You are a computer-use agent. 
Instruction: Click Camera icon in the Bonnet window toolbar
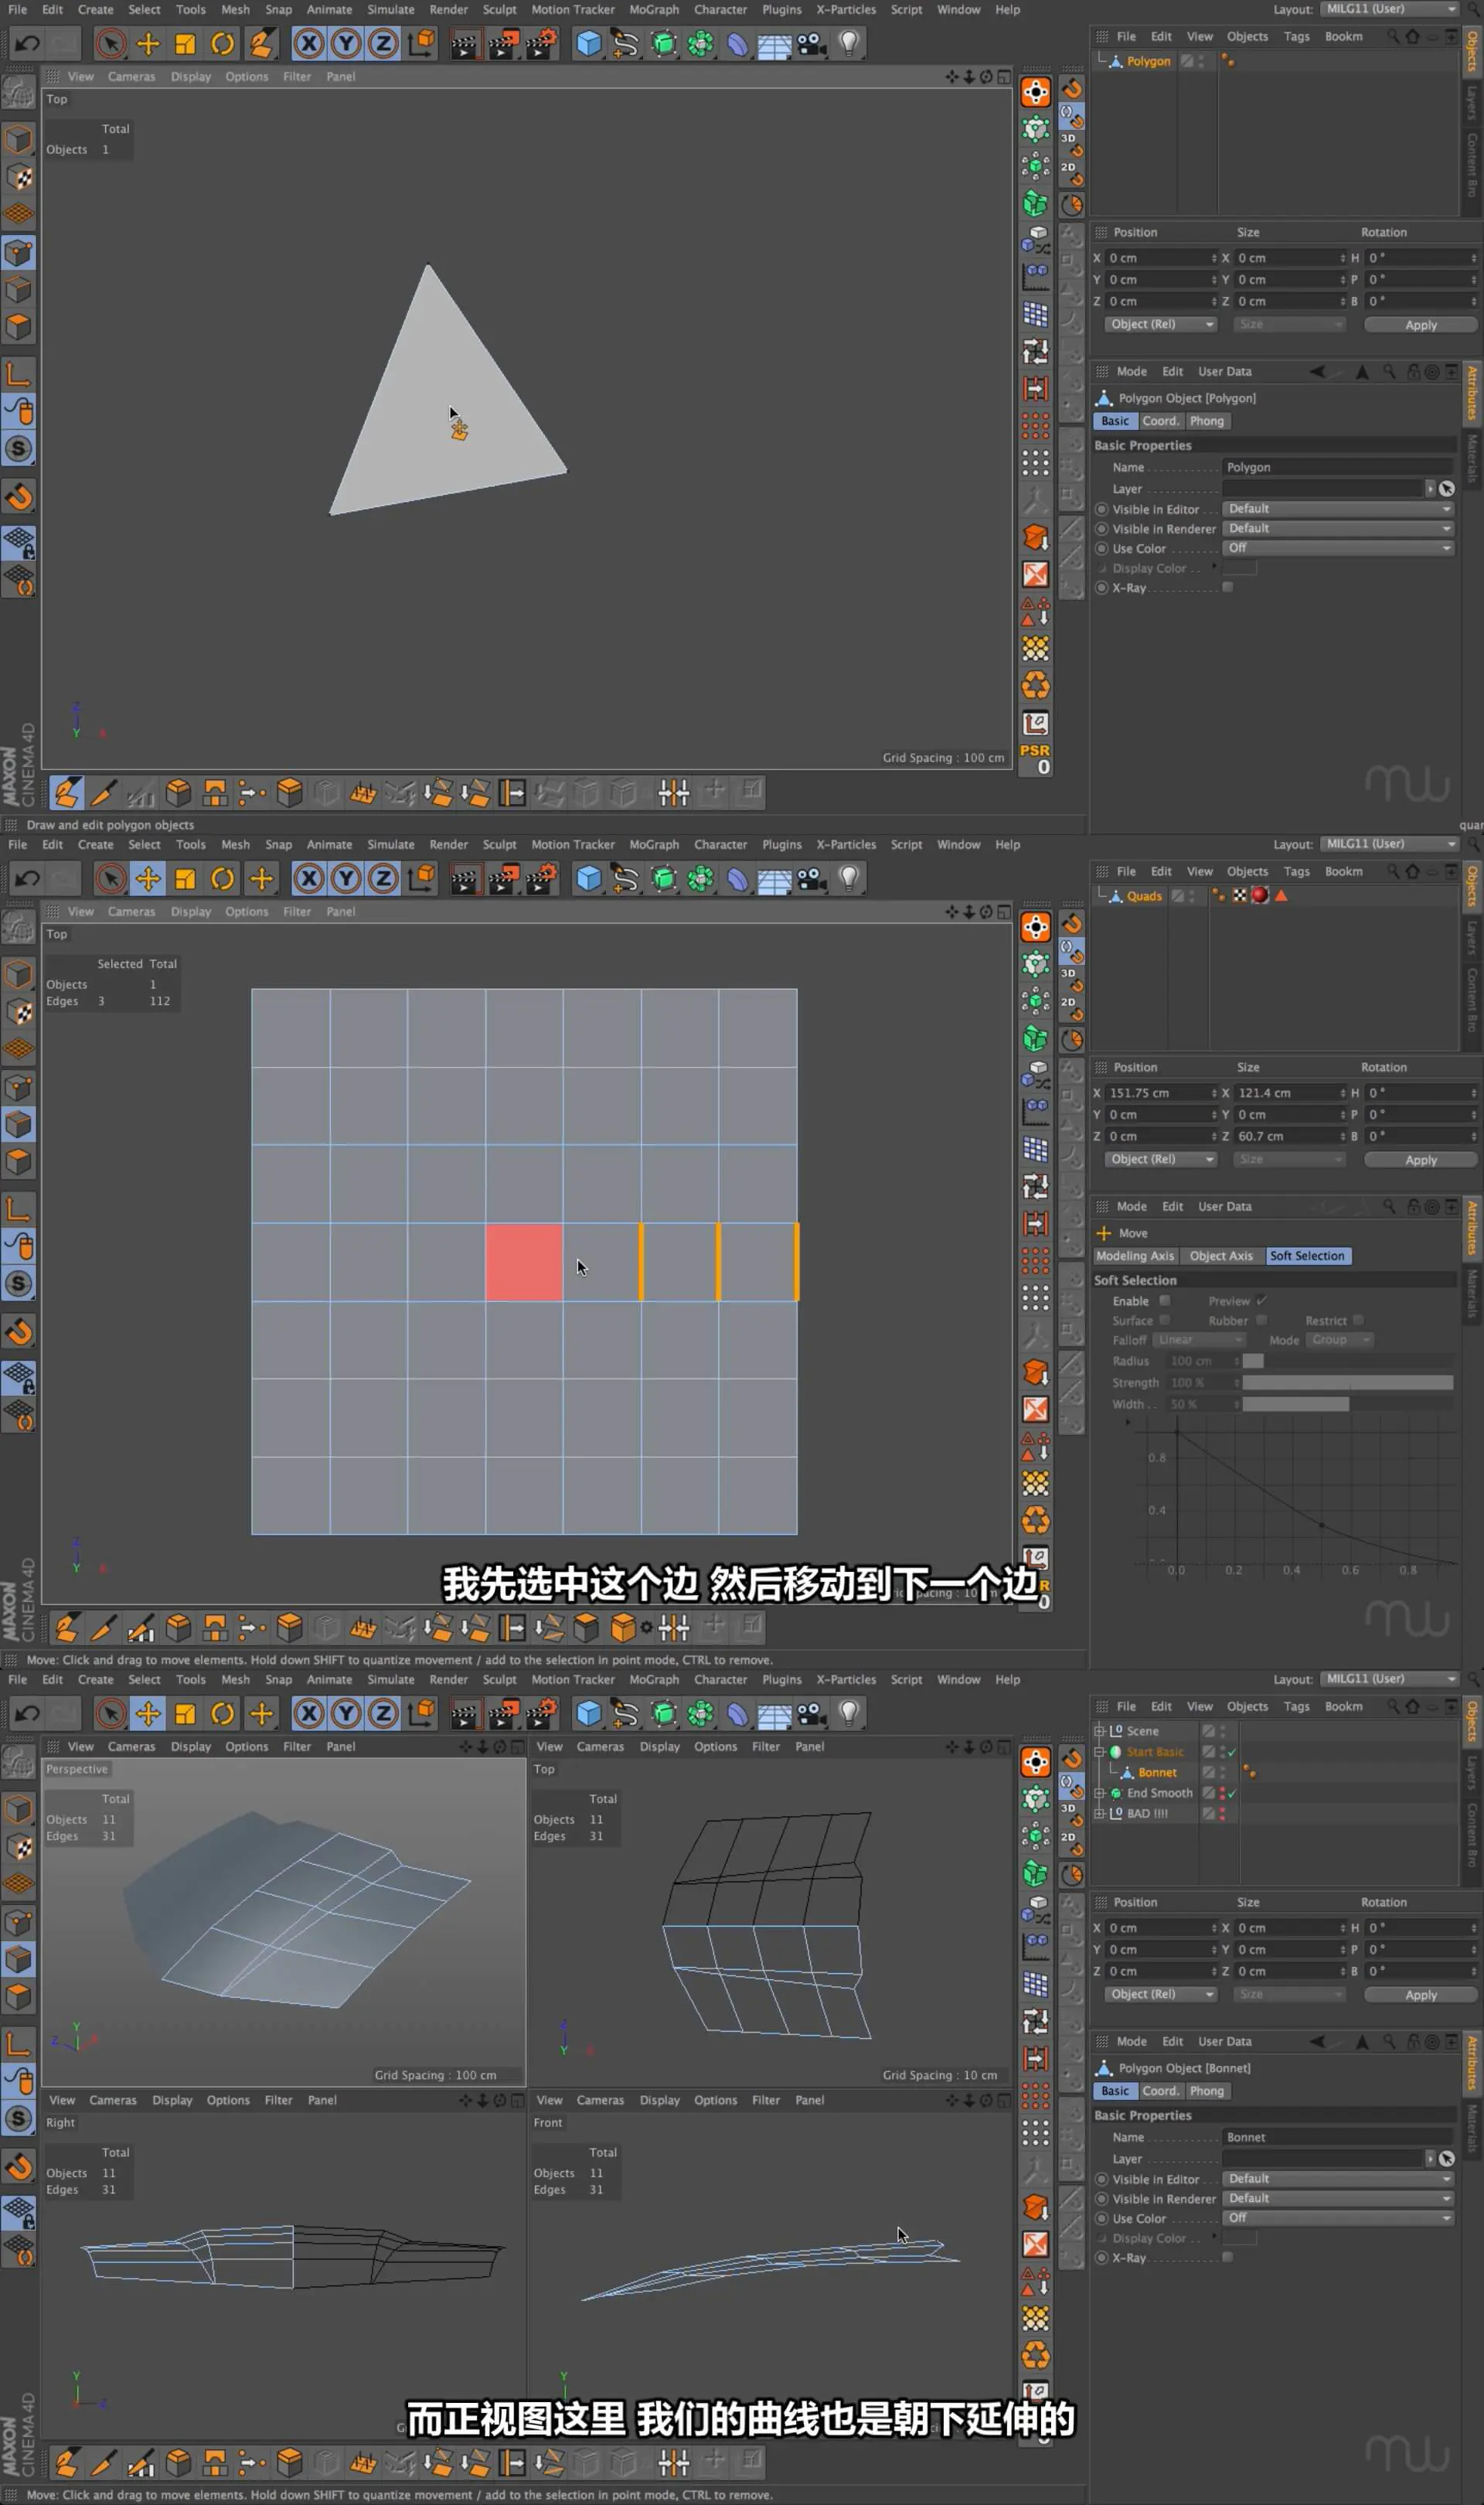point(811,1714)
